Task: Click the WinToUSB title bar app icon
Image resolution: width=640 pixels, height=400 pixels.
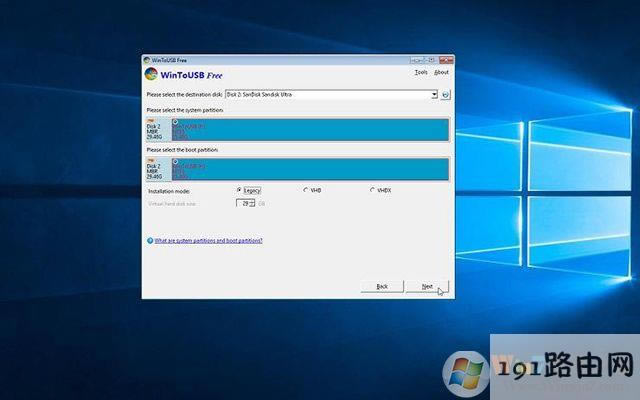Action: [x=148, y=59]
